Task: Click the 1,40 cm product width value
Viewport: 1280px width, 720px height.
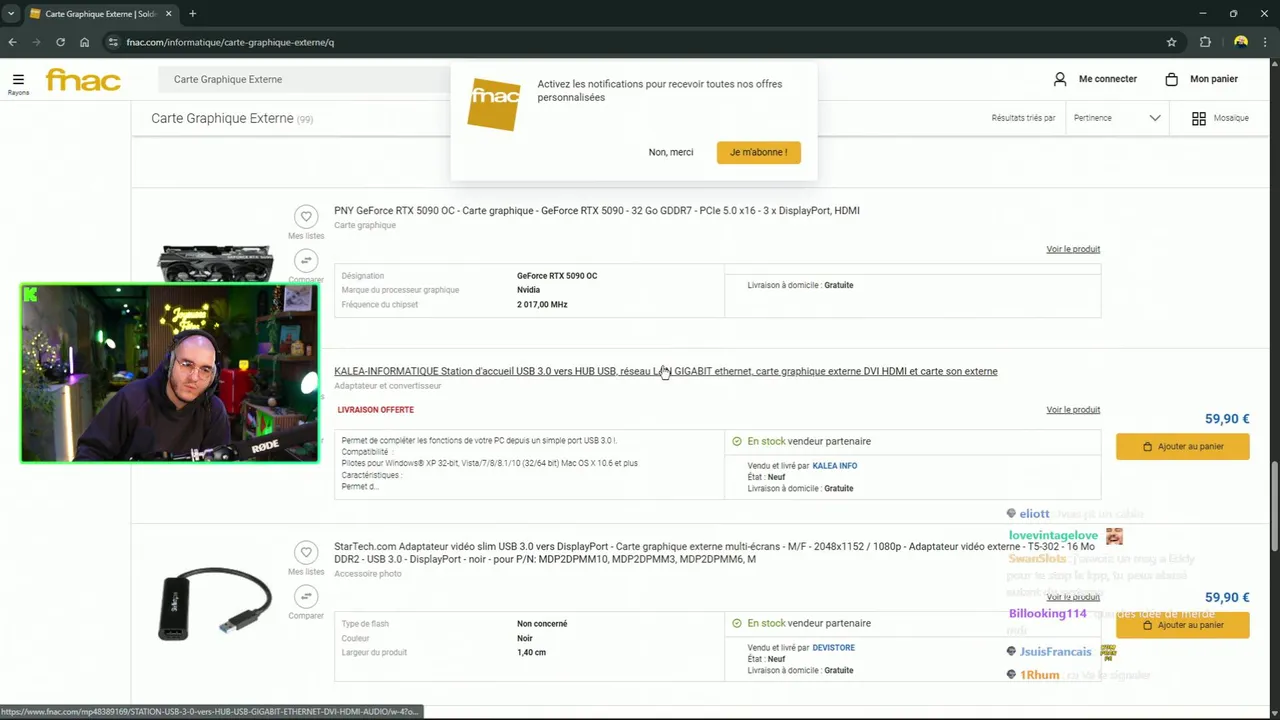Action: pyautogui.click(x=531, y=653)
